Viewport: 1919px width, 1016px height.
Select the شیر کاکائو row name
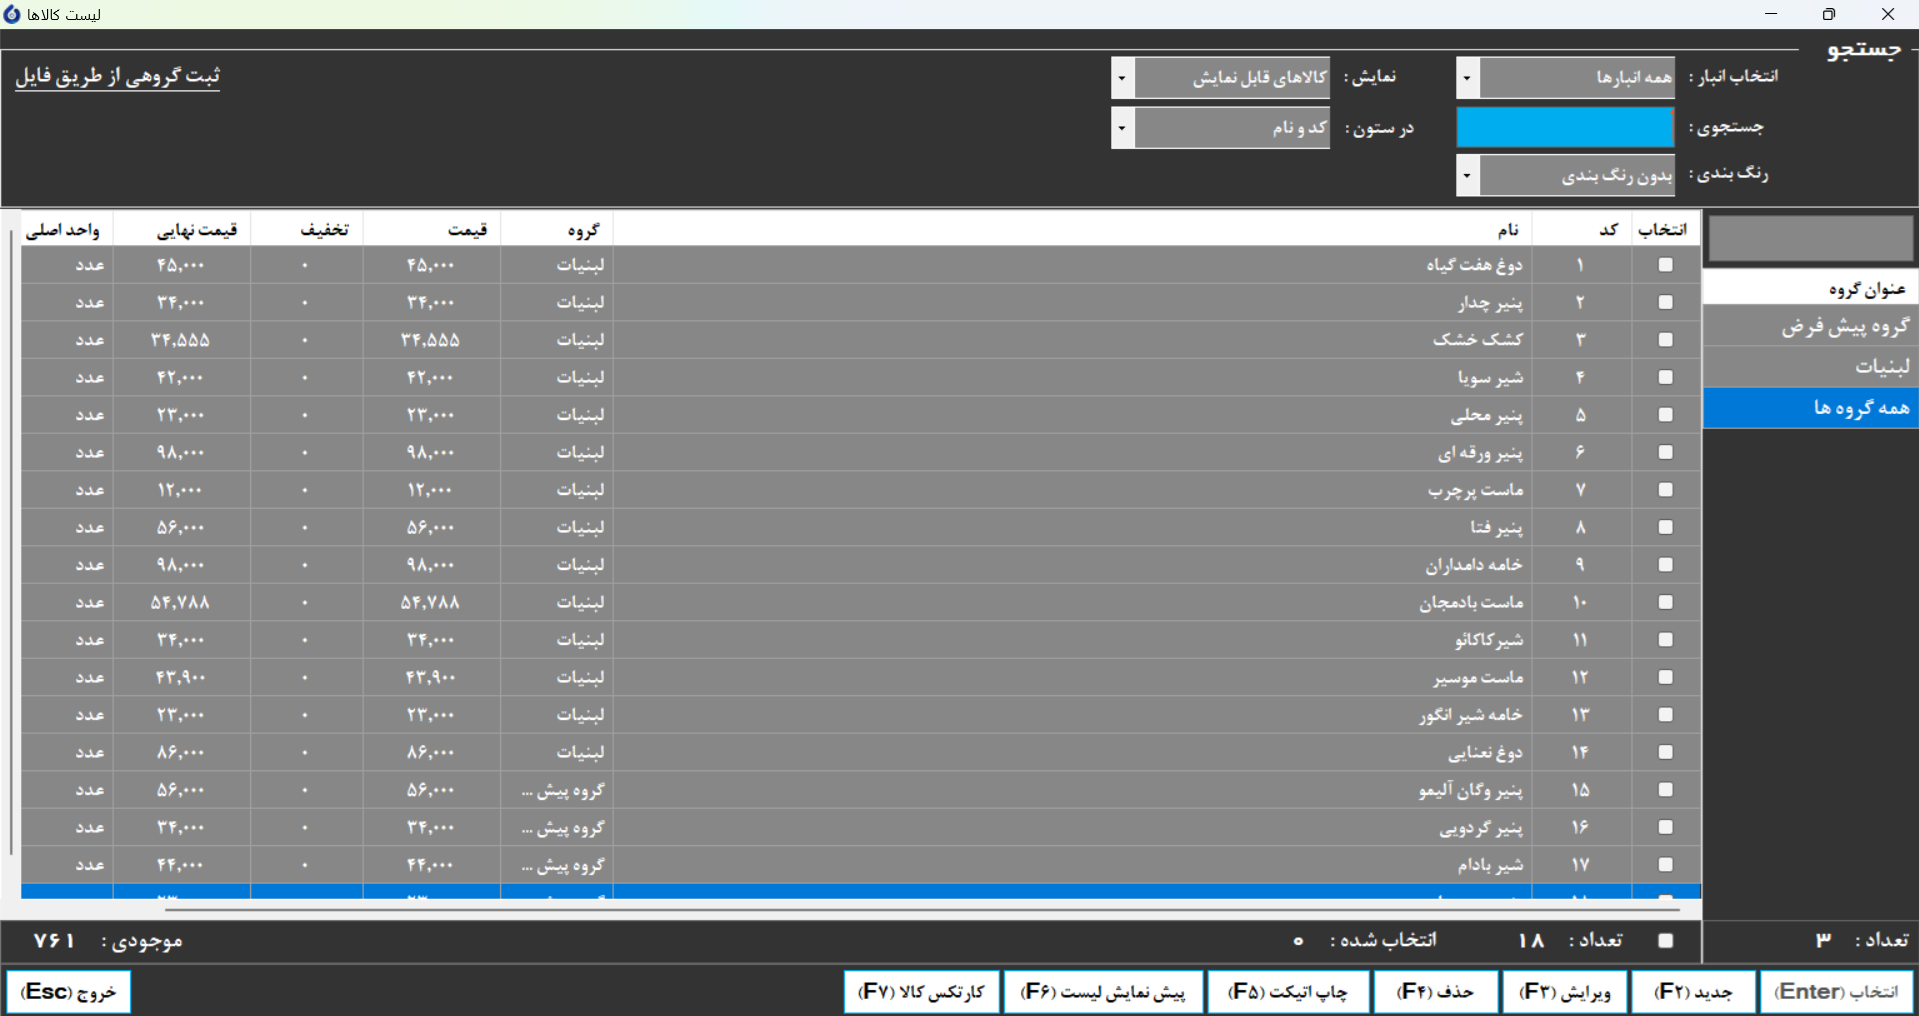[1489, 640]
